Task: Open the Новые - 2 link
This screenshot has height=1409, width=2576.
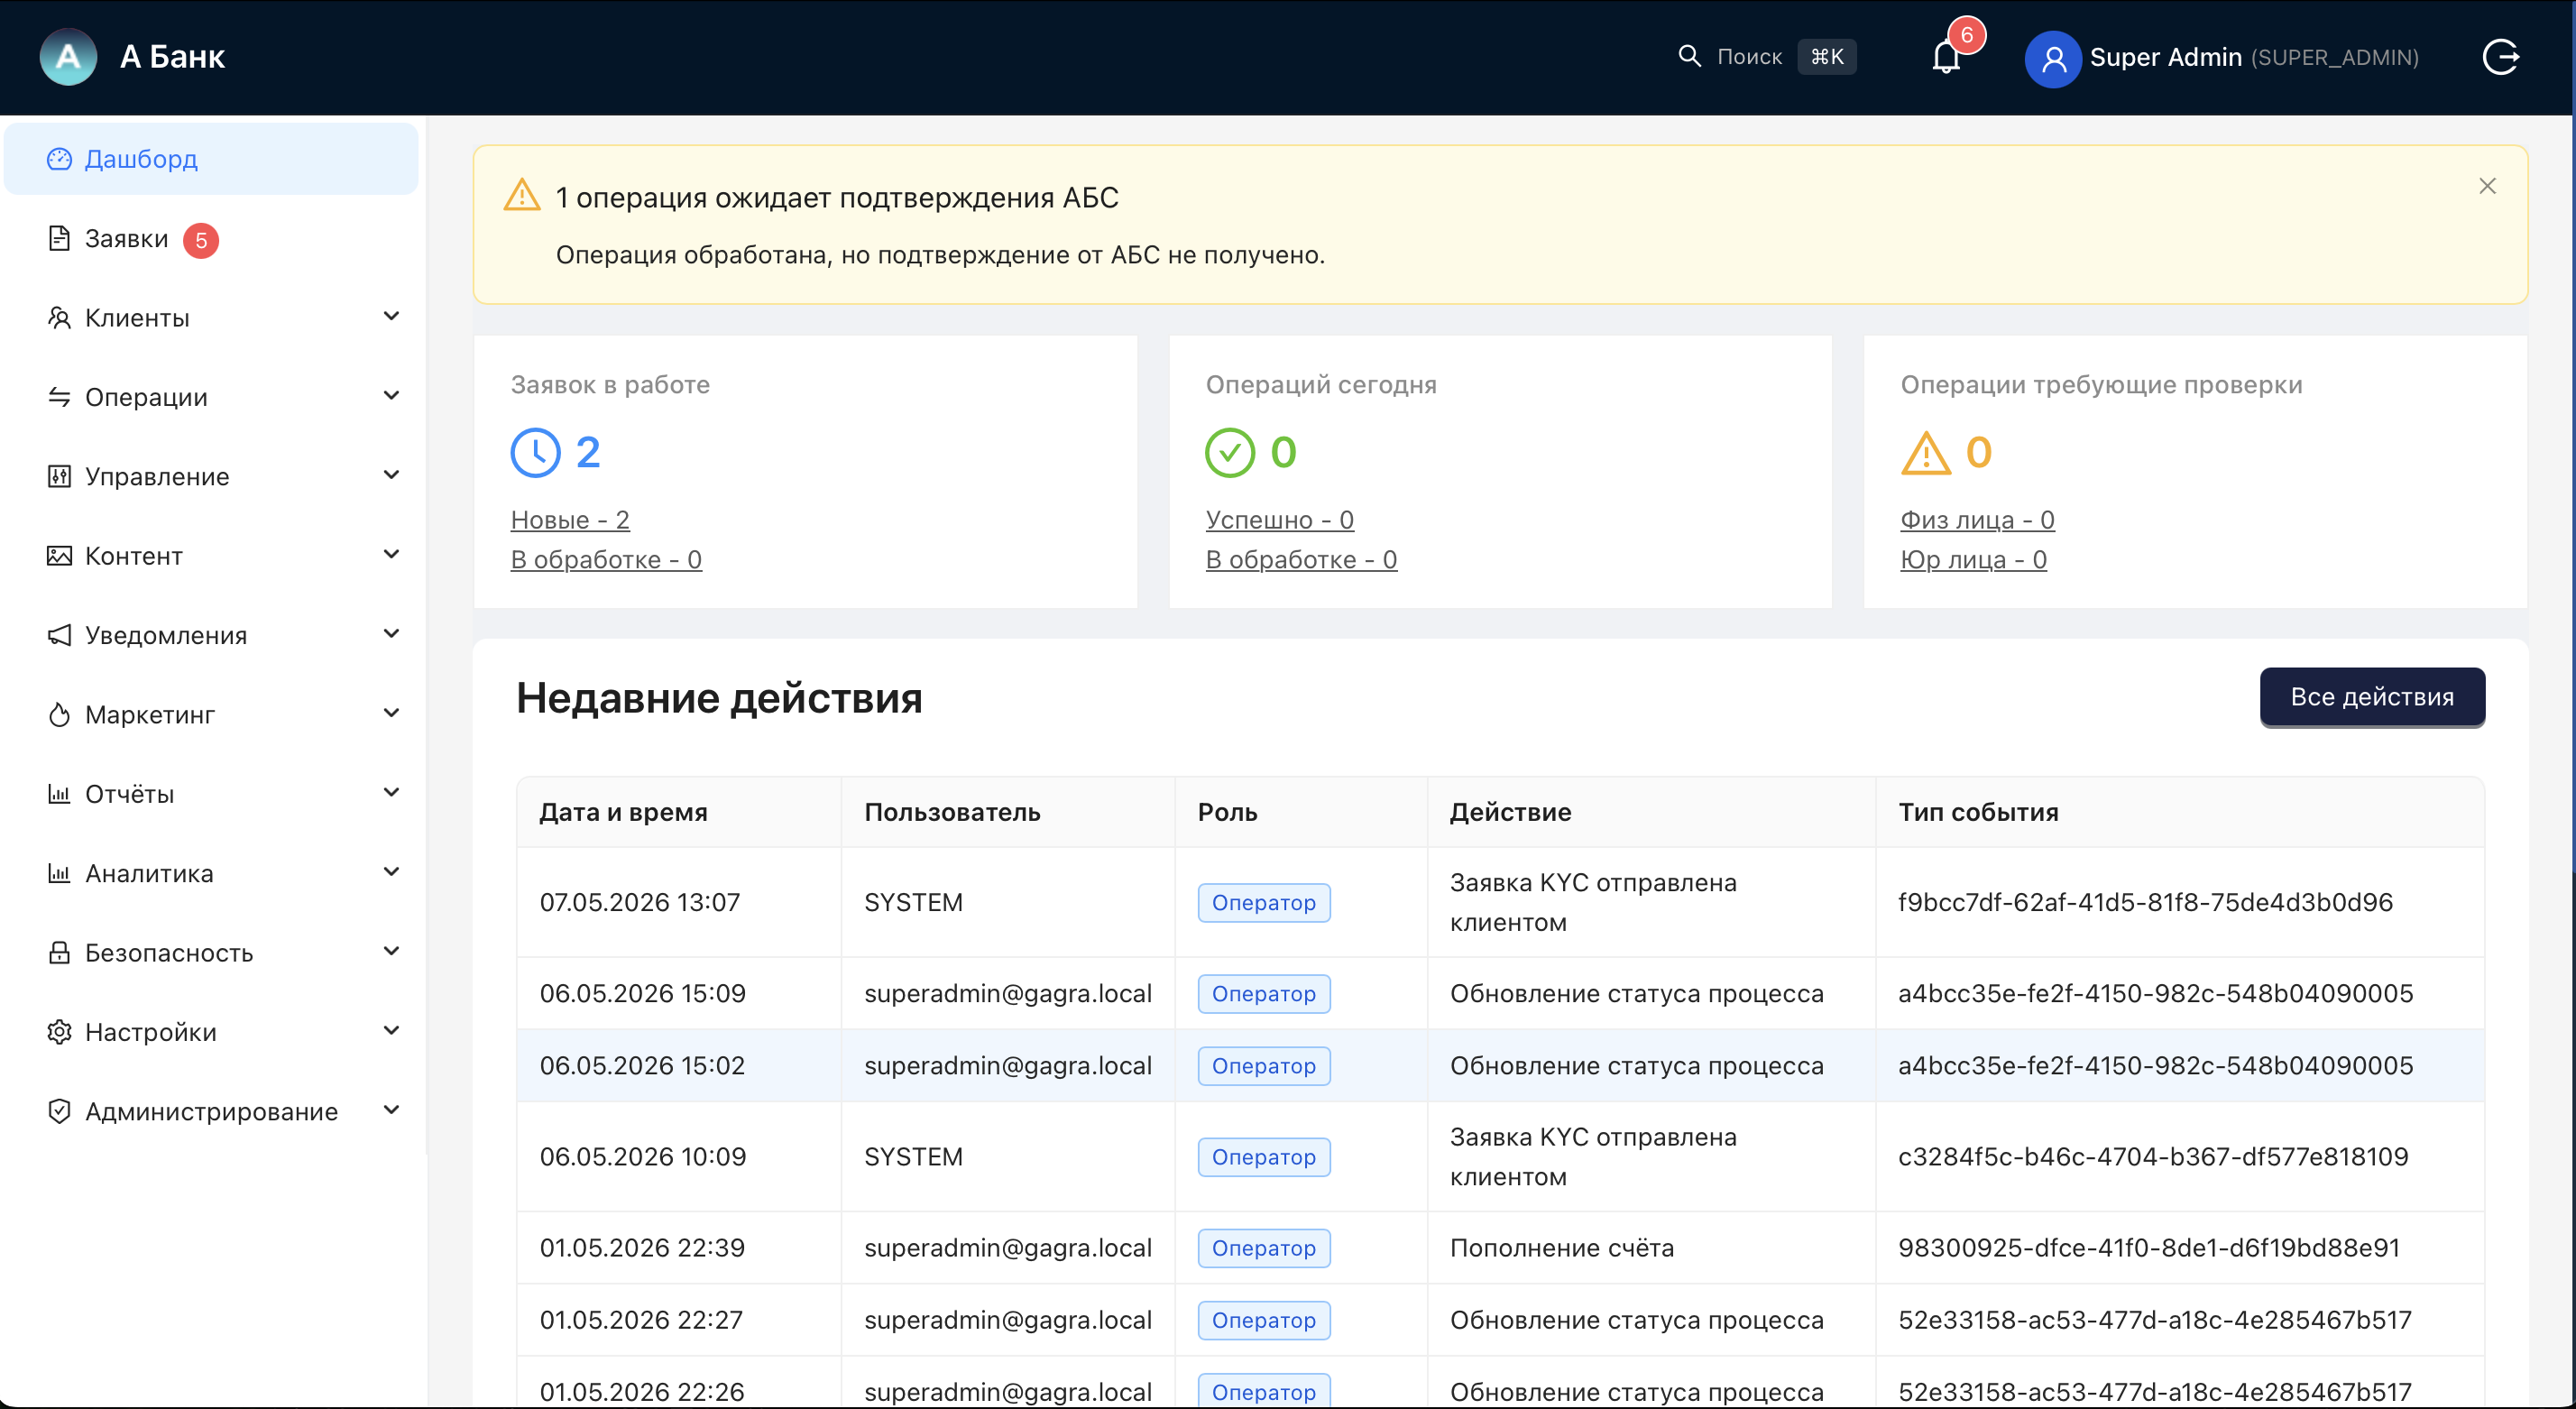Action: (570, 520)
